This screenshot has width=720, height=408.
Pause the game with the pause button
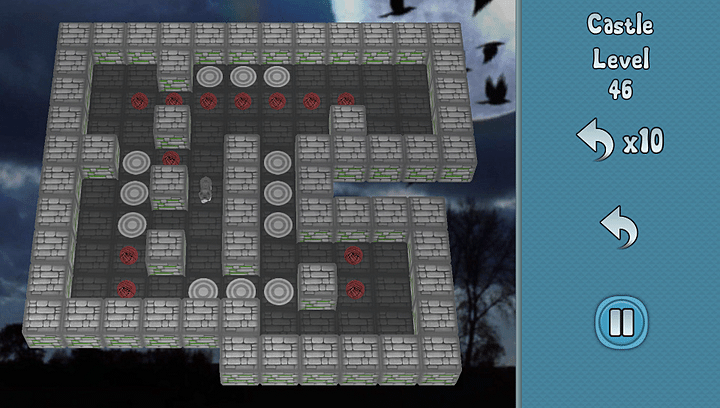coord(621,322)
